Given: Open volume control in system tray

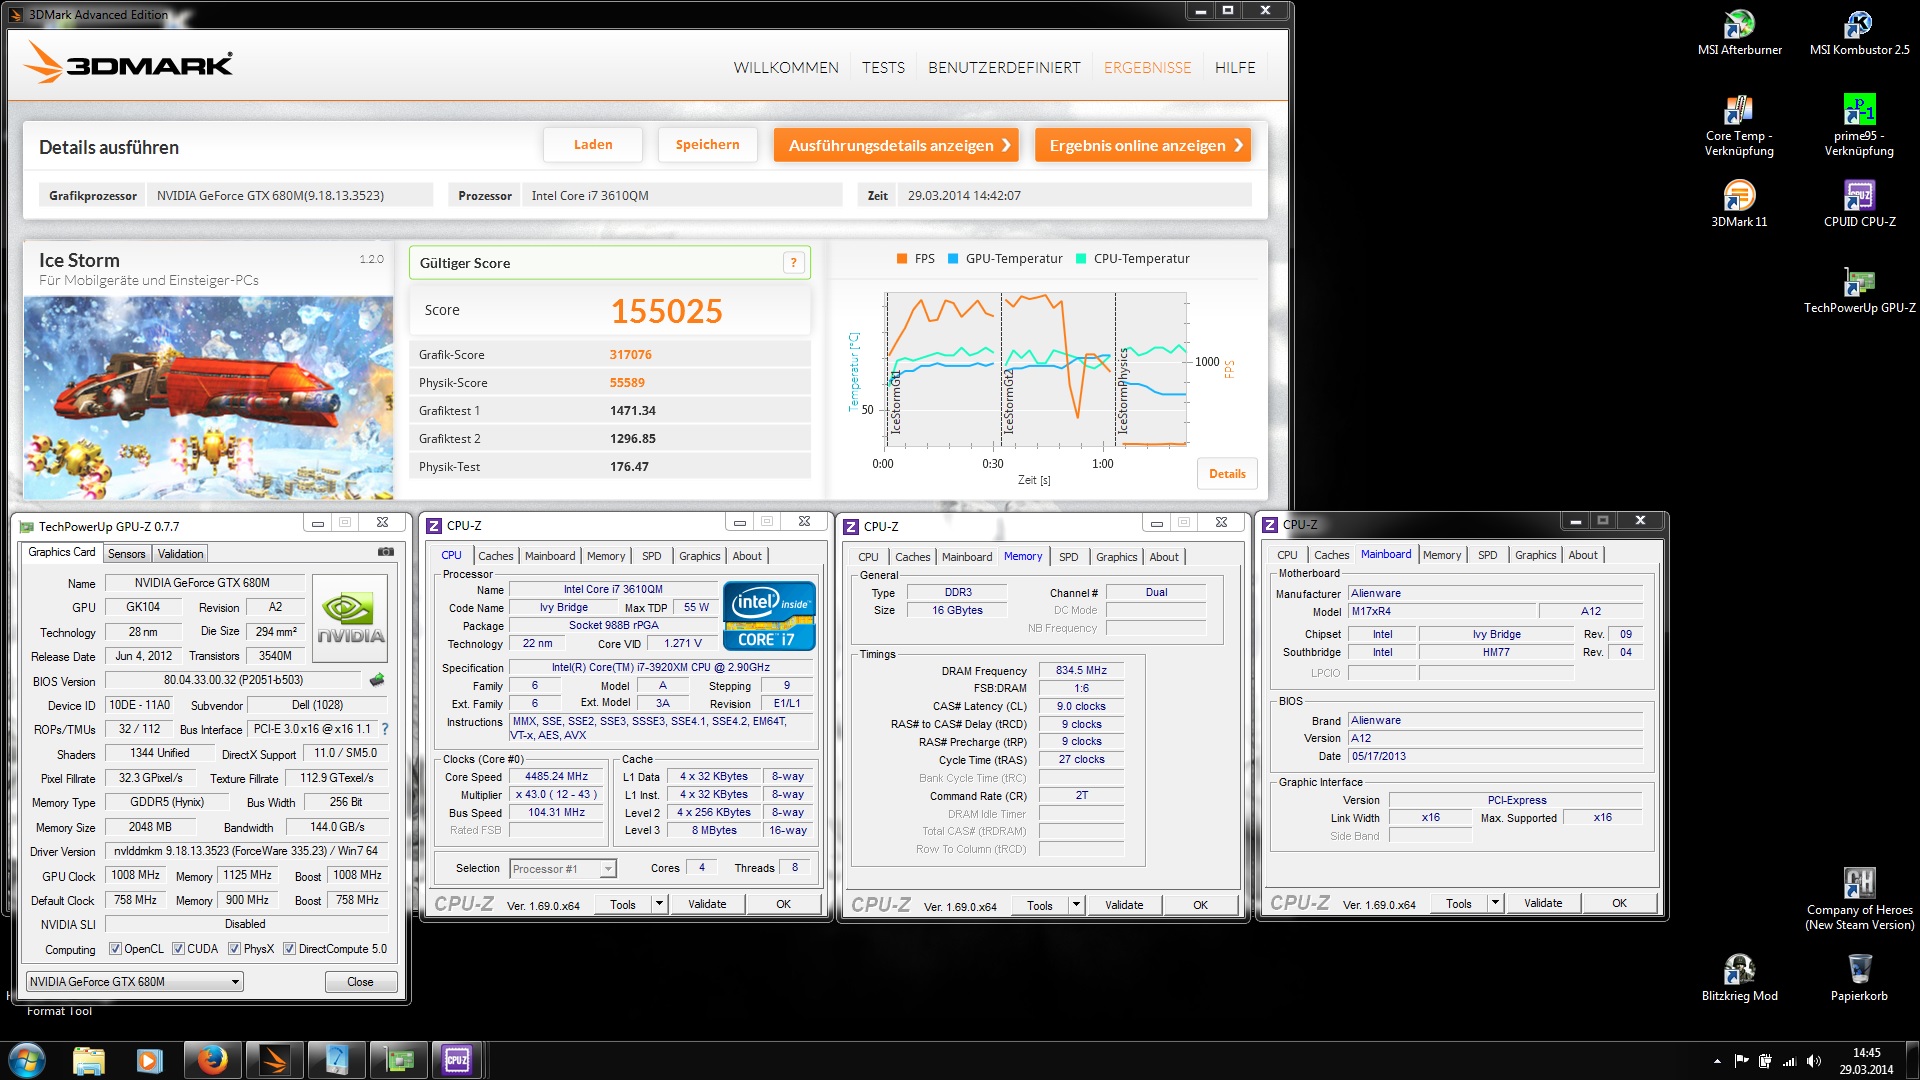Looking at the screenshot, I should coord(1814,1061).
